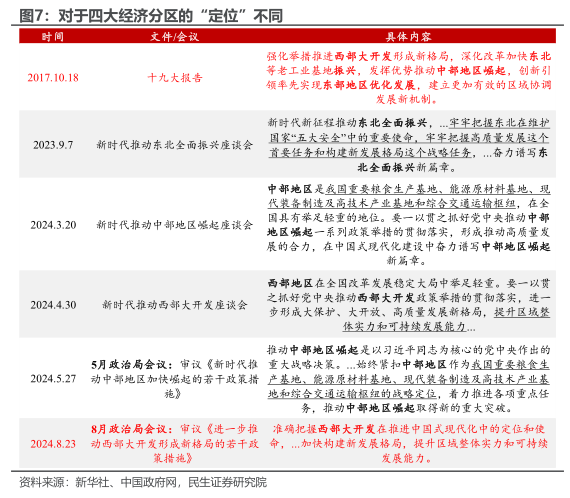Click the 十九大报告 cell
Screen dimensions: 570x498
[175, 78]
